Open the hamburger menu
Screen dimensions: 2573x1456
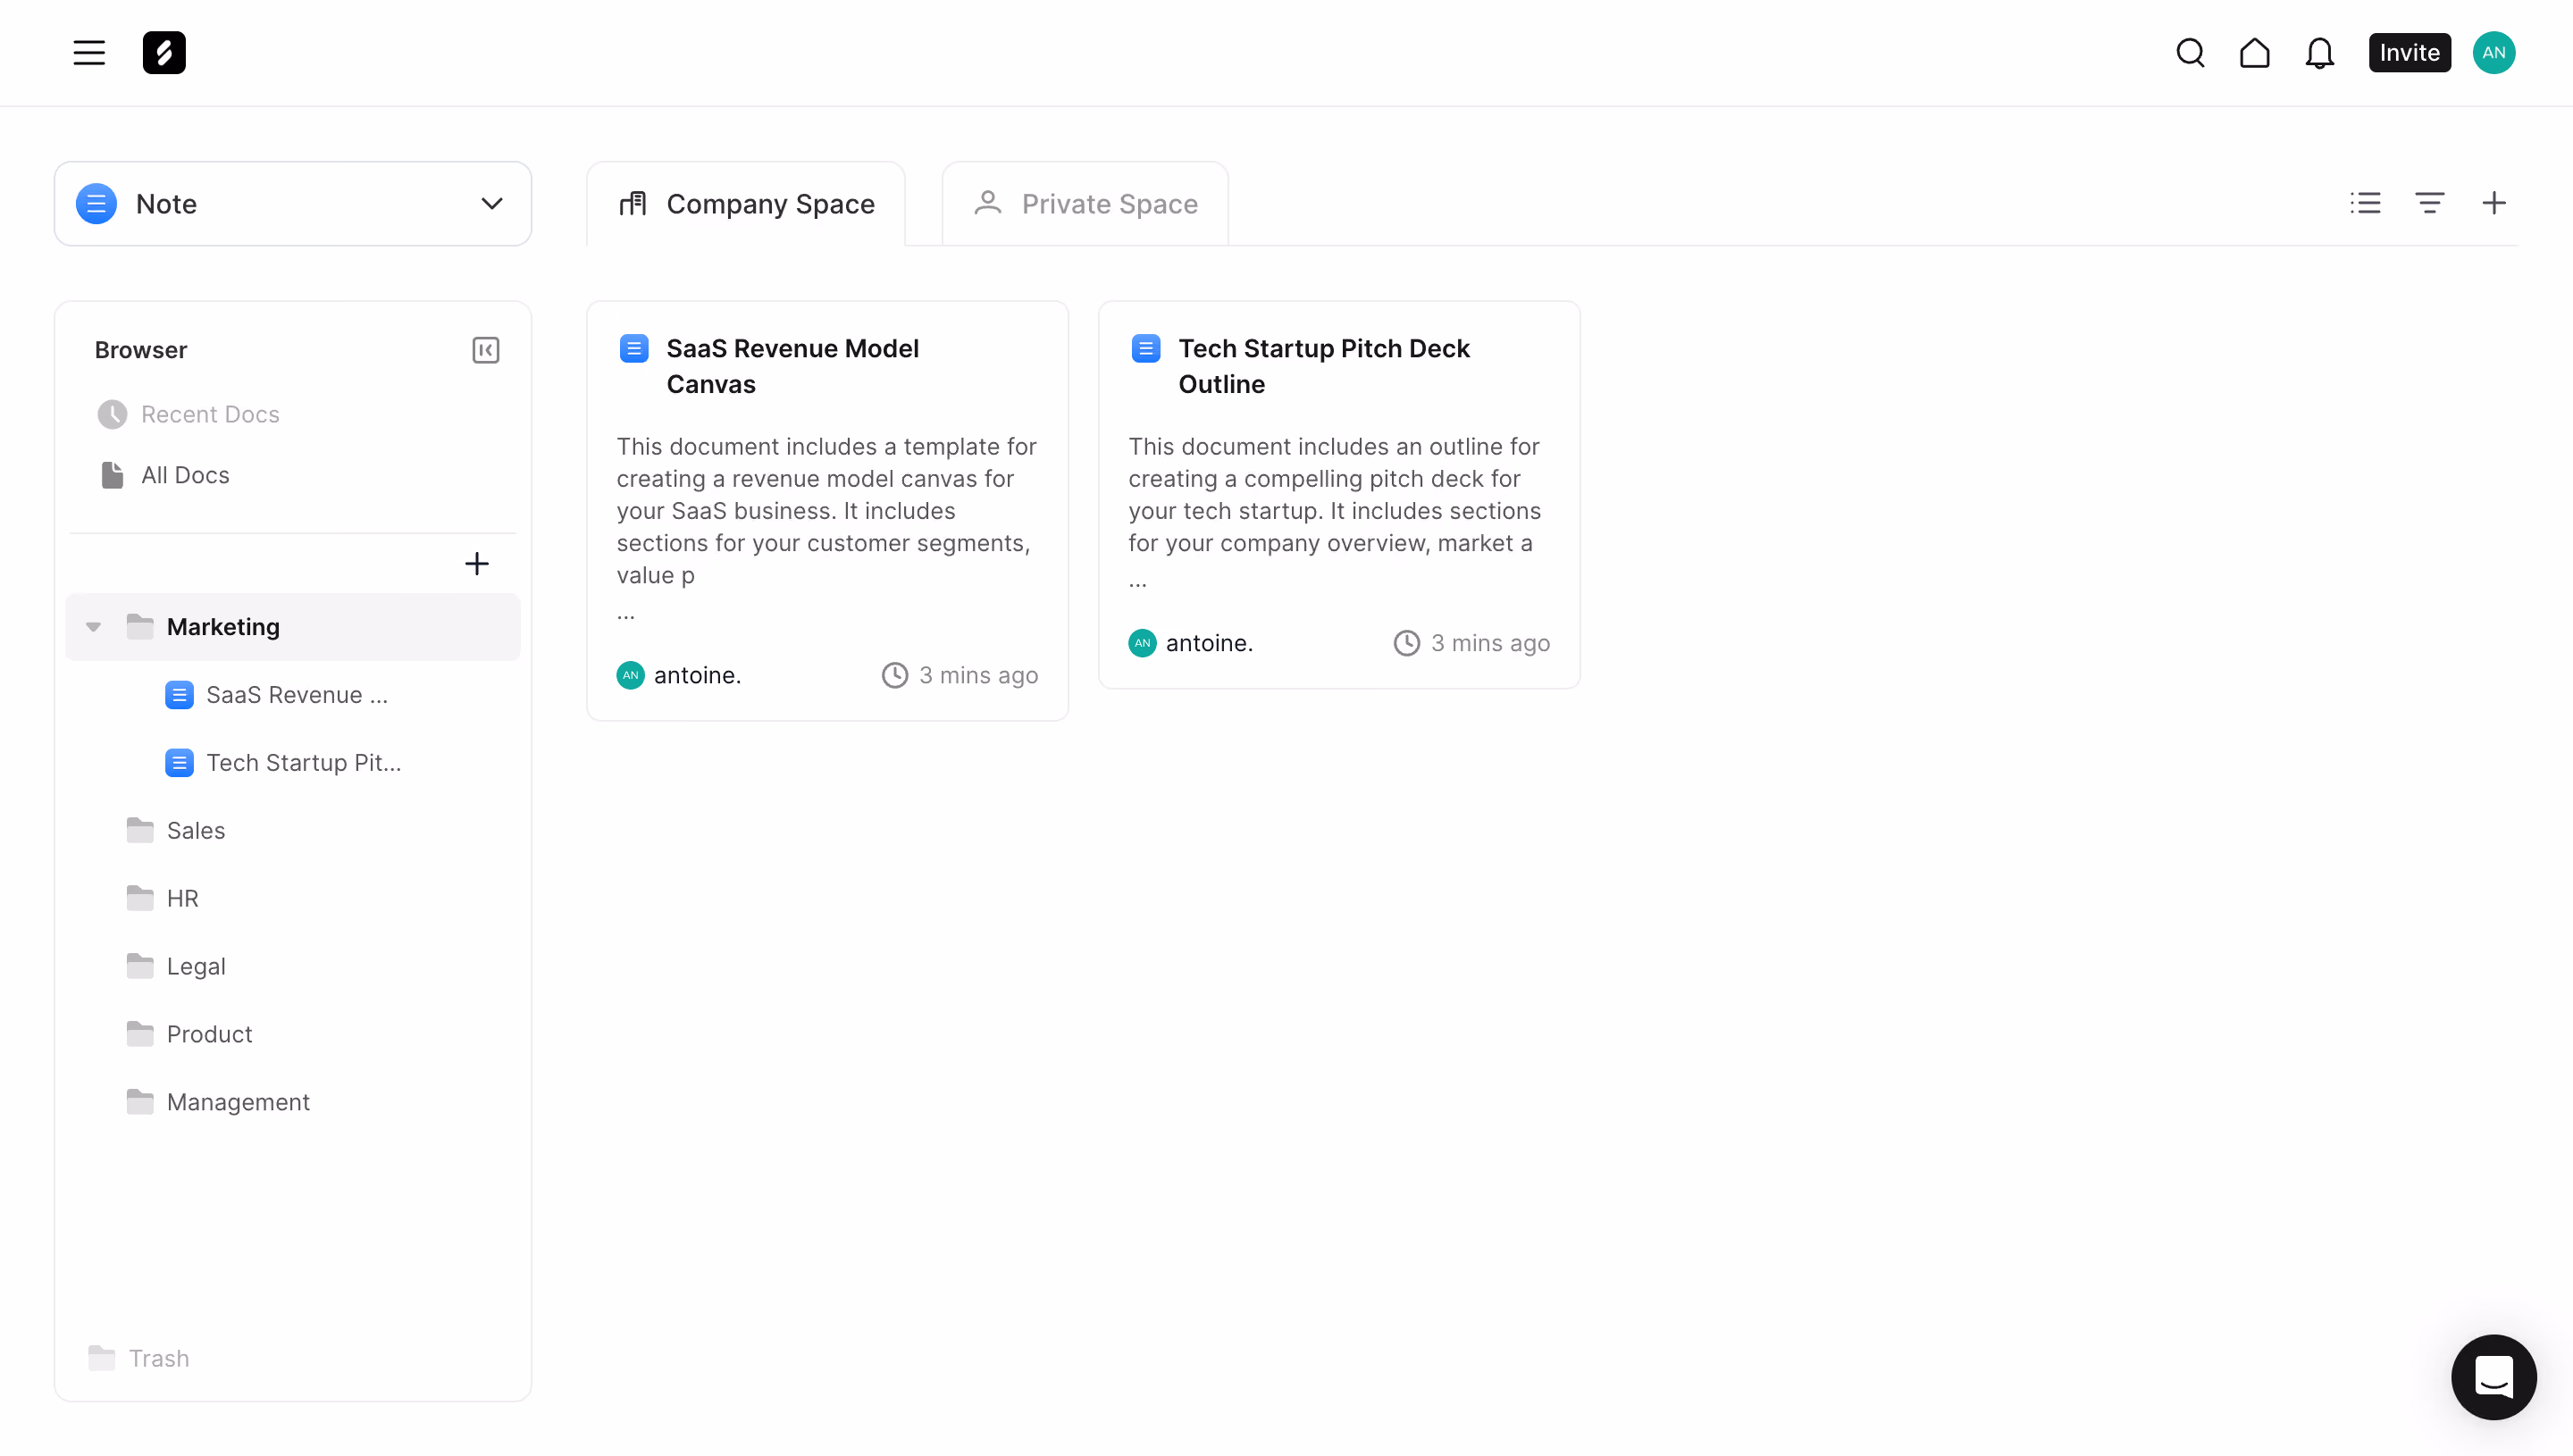click(89, 53)
